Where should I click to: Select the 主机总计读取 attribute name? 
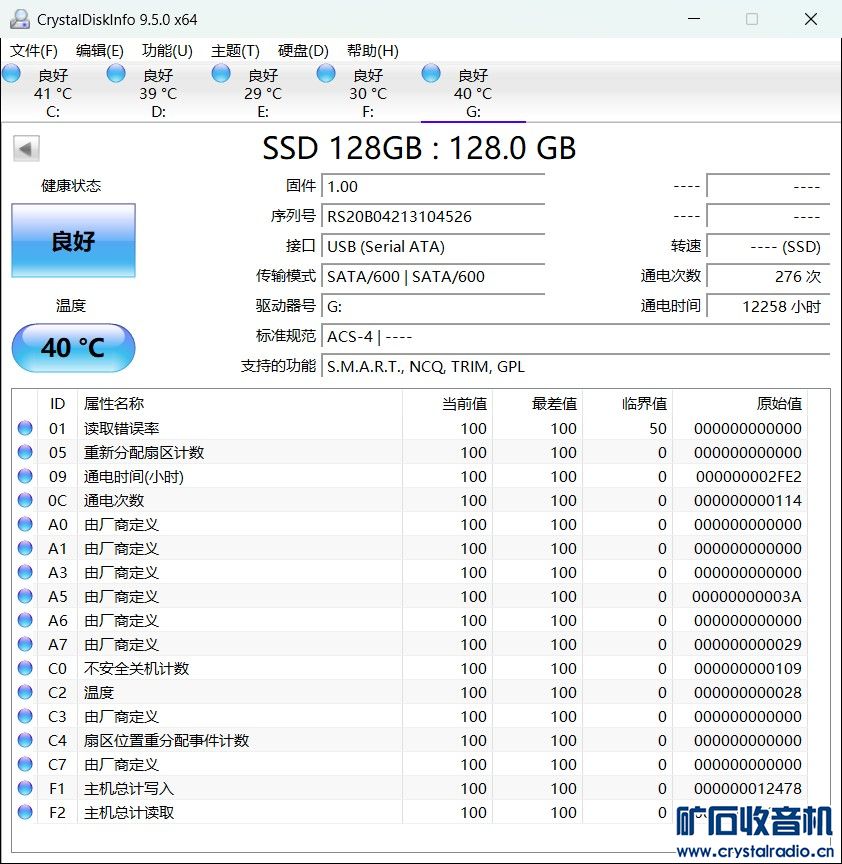(129, 812)
